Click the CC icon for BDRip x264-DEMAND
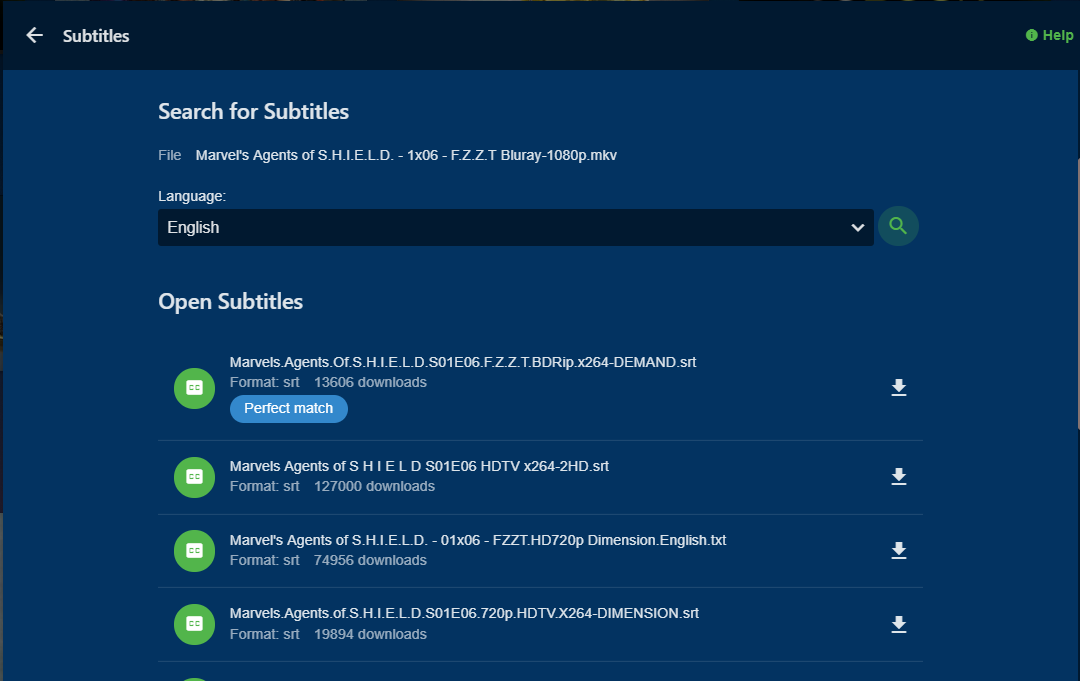 [x=195, y=388]
